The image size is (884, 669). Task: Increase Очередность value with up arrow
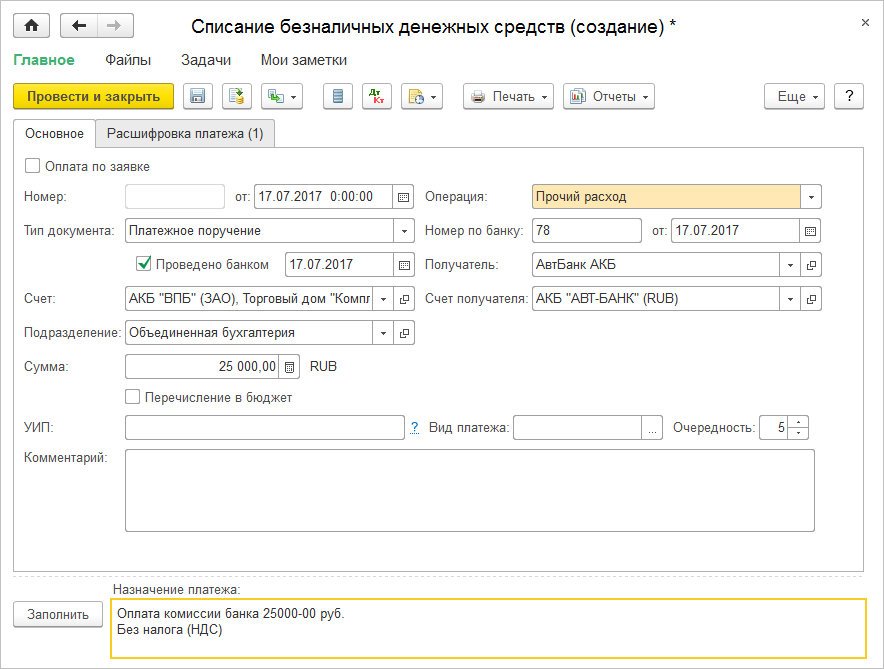pos(798,422)
